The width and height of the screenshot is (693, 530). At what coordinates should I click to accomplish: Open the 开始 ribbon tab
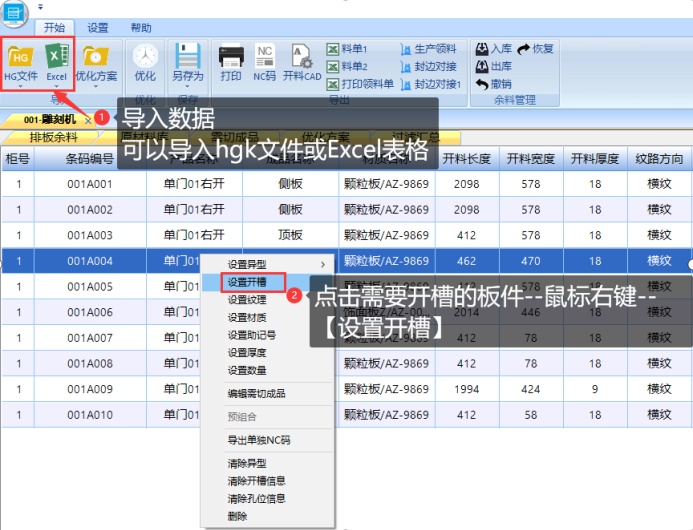pos(54,28)
